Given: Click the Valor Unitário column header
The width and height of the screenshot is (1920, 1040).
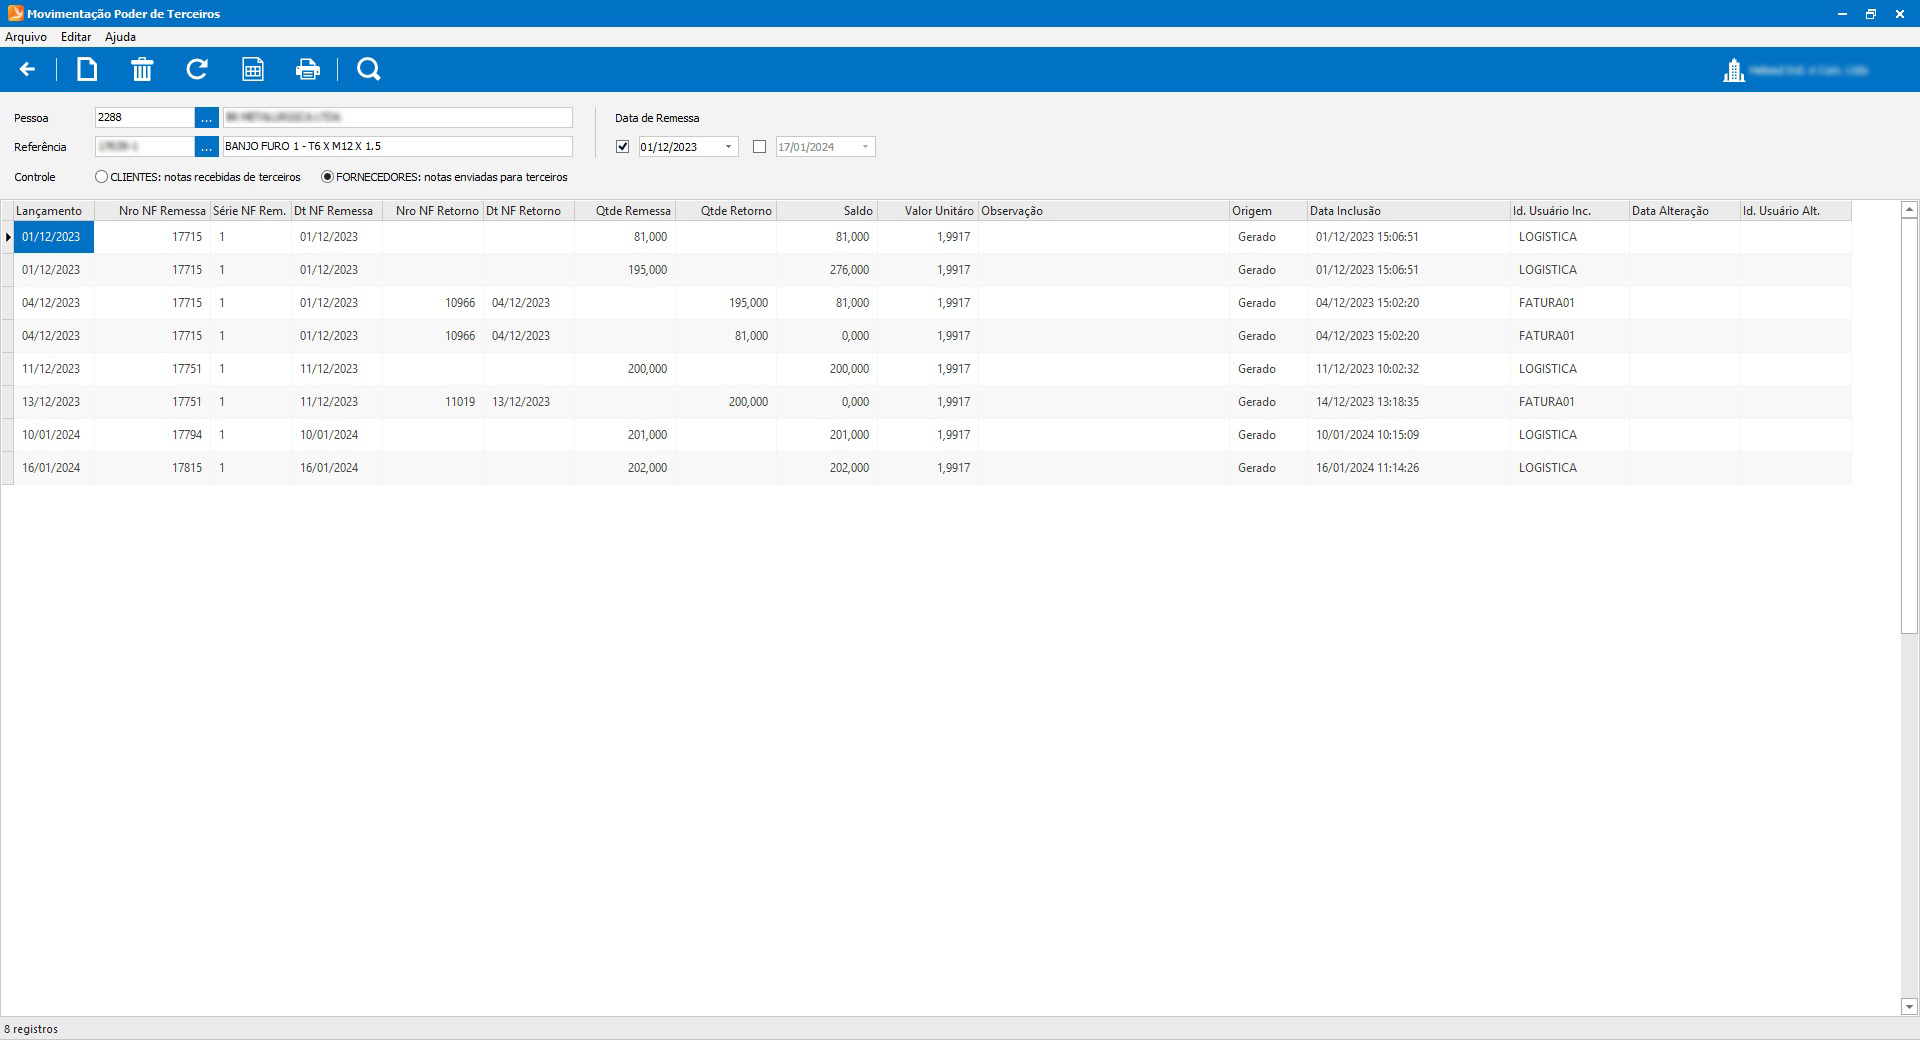Looking at the screenshot, I should (x=928, y=211).
